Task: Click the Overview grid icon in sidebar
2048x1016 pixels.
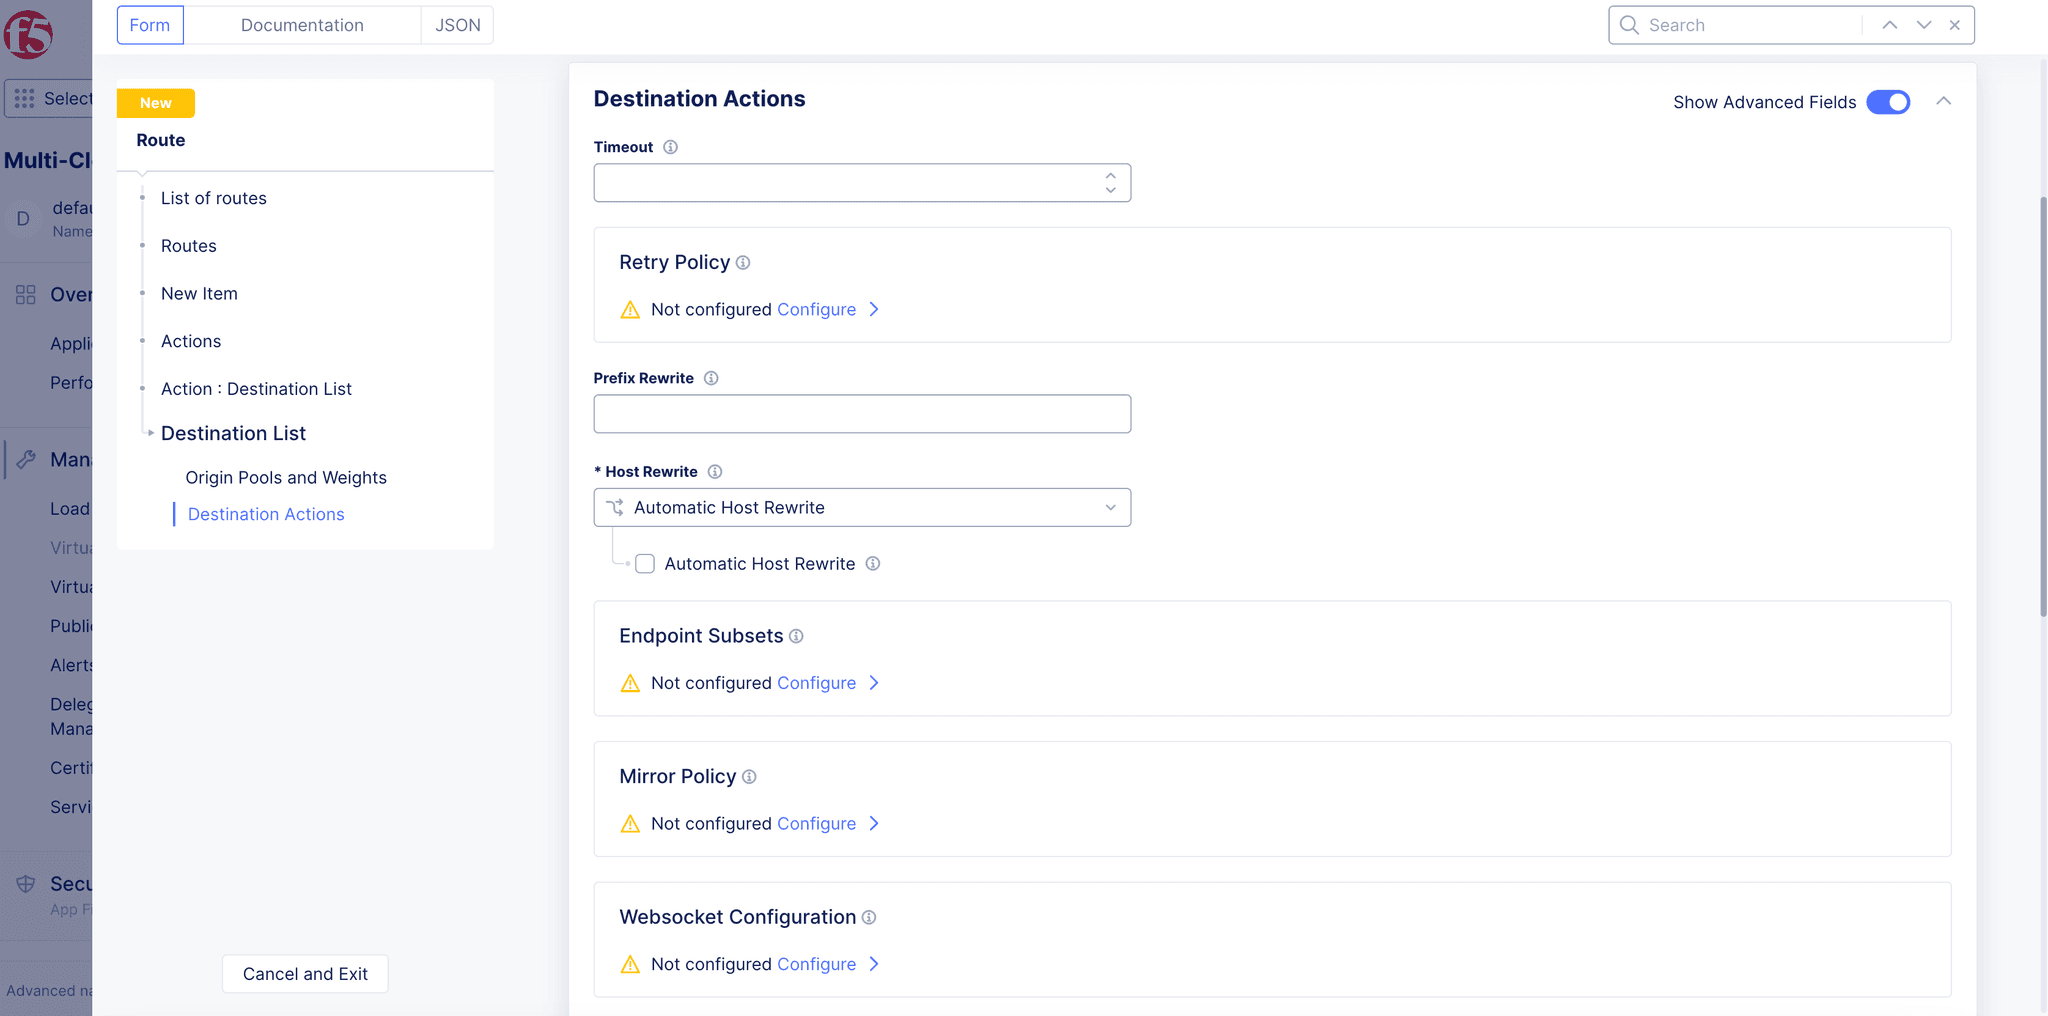Action: 26,294
